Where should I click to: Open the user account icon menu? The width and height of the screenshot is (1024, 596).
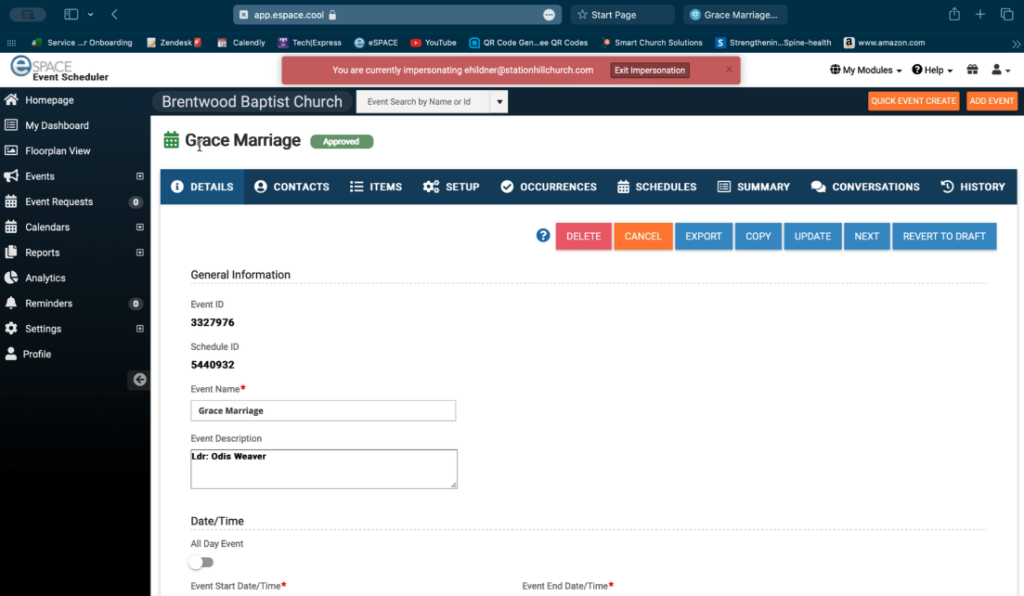999,70
